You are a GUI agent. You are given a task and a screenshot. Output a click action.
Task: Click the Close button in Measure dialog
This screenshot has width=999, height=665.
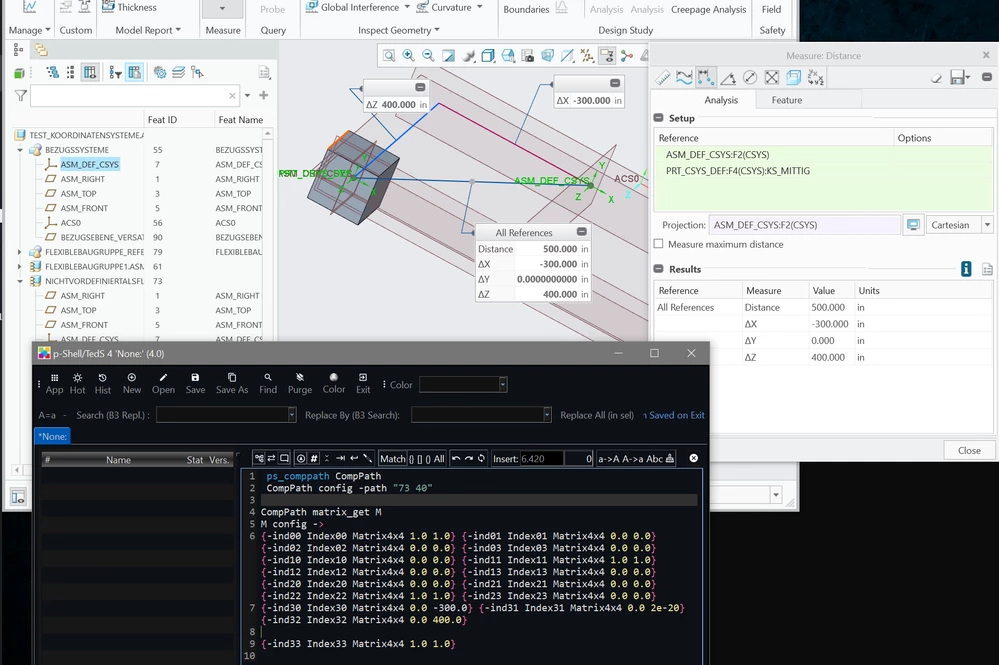coord(969,450)
